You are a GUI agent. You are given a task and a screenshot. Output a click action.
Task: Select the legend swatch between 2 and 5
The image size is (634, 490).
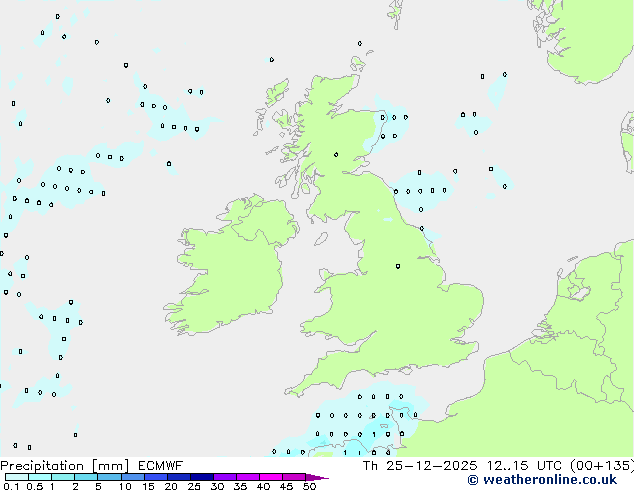[x=86, y=477]
